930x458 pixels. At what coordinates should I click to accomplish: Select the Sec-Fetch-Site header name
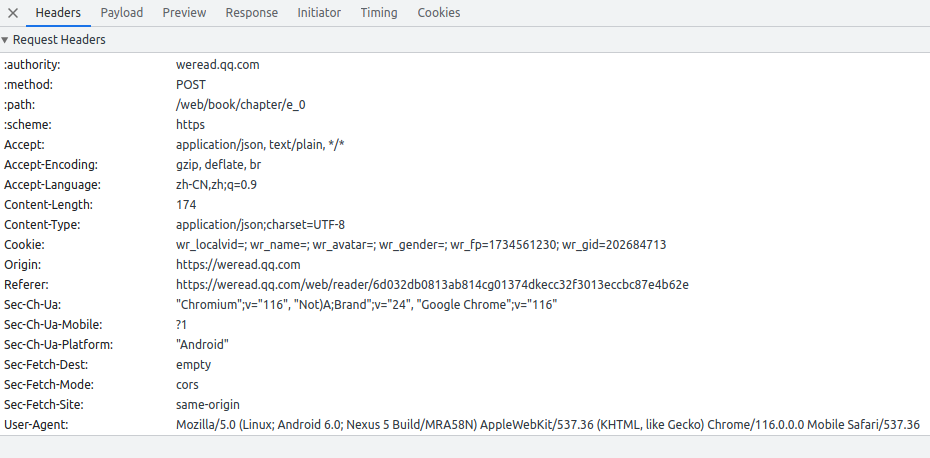(44, 405)
